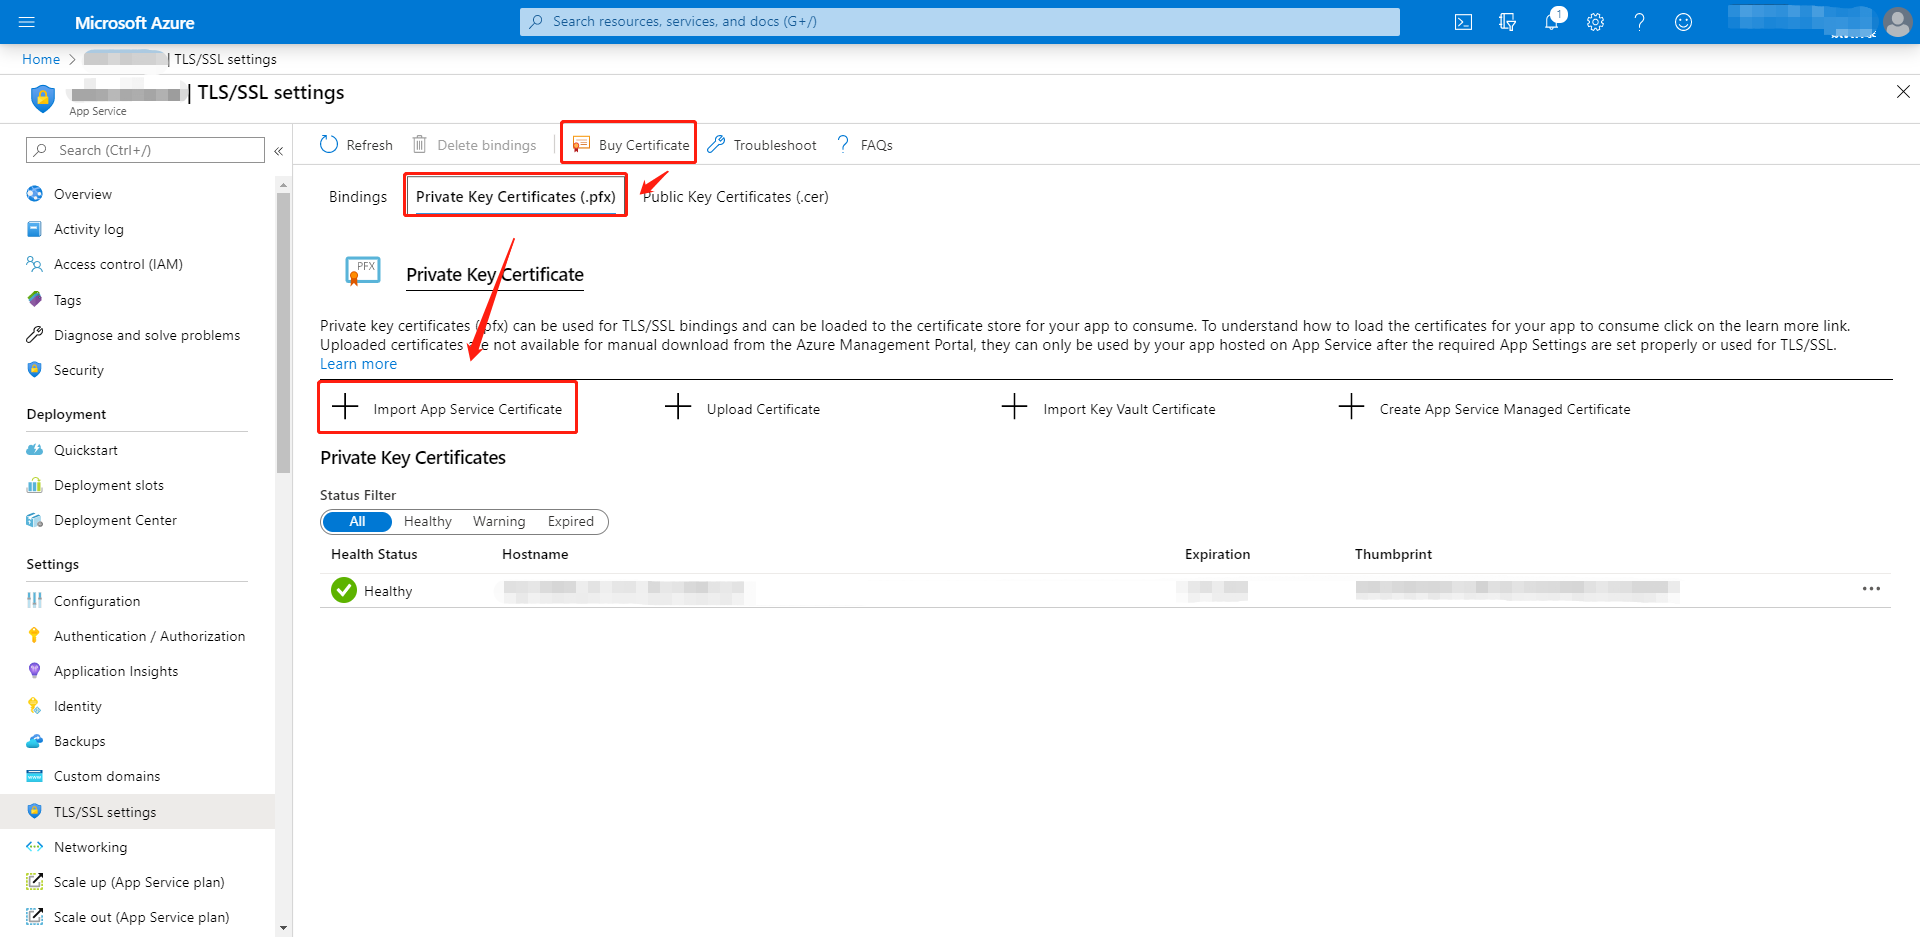The width and height of the screenshot is (1920, 937).
Task: Filter certificates by Expired status
Action: coord(569,521)
